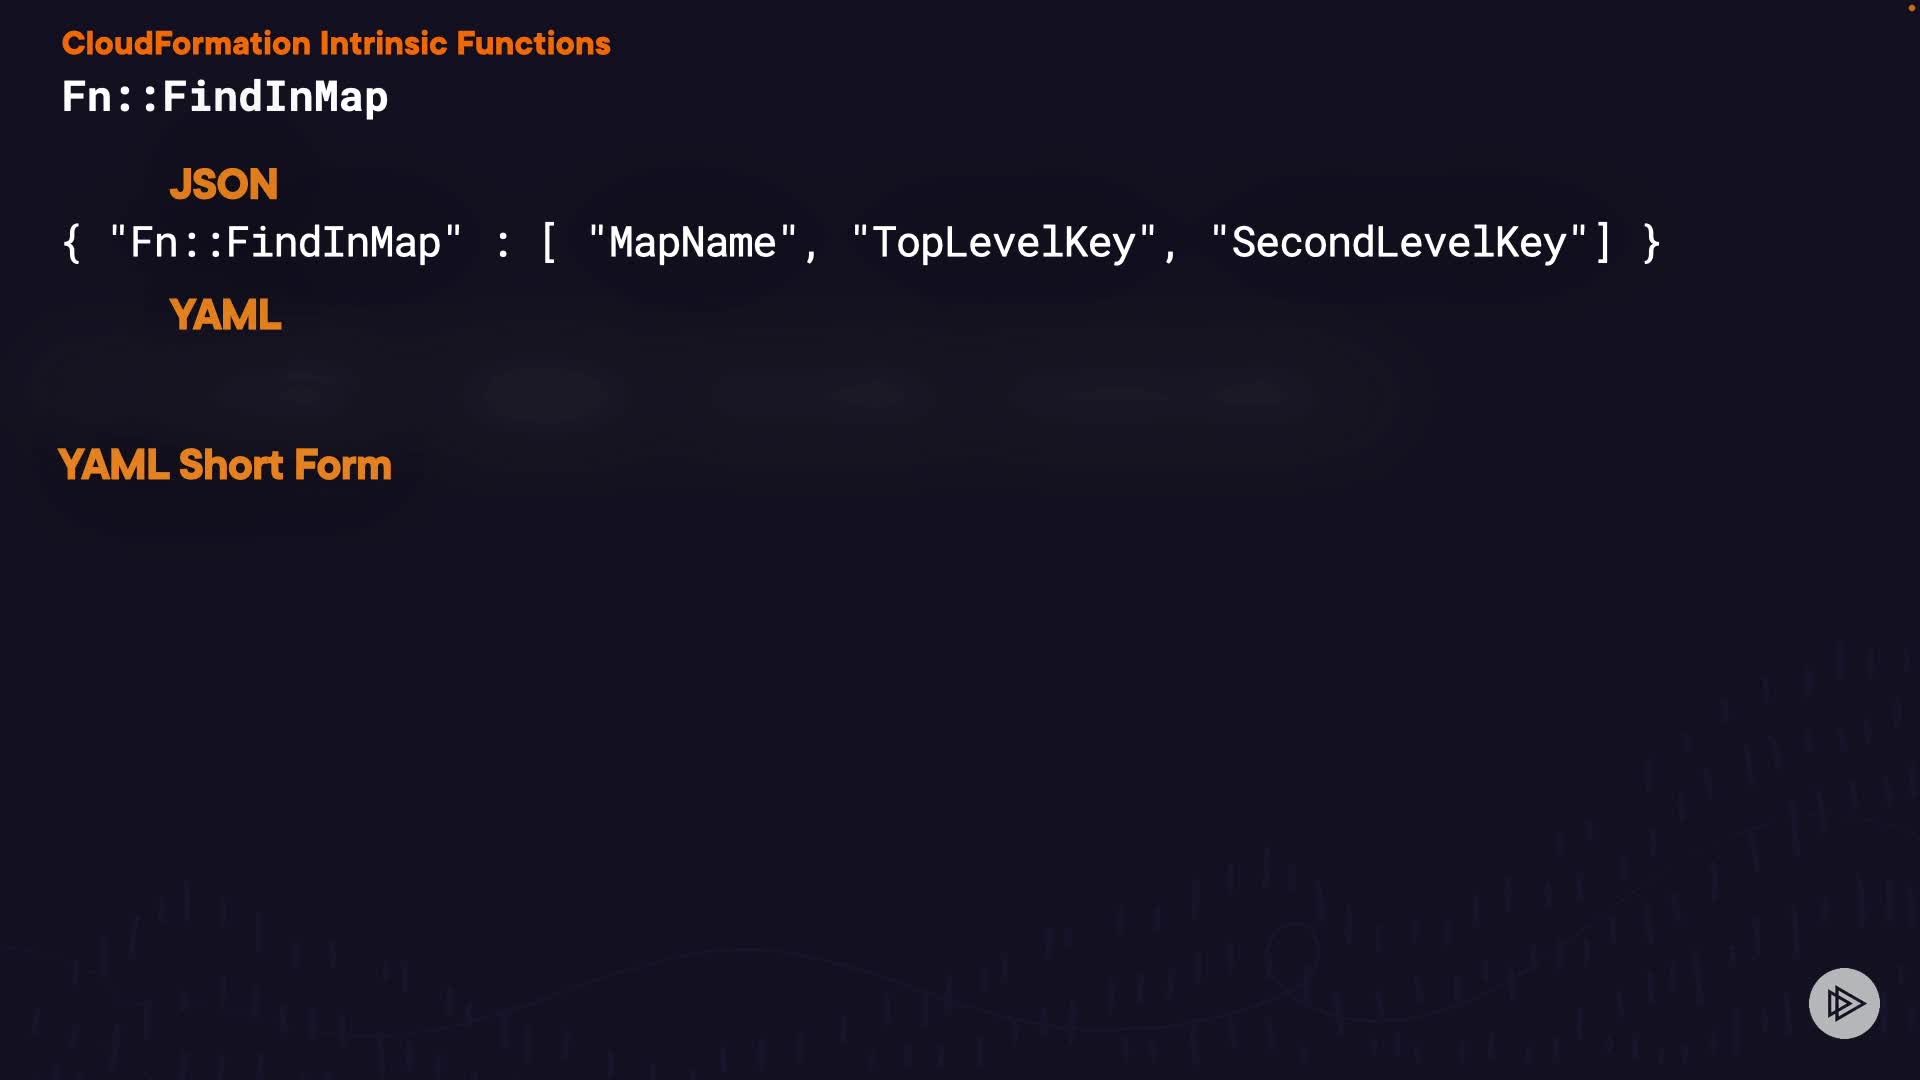Click the closing curly brace of the JSON
The image size is (1920, 1080).
tap(1651, 243)
